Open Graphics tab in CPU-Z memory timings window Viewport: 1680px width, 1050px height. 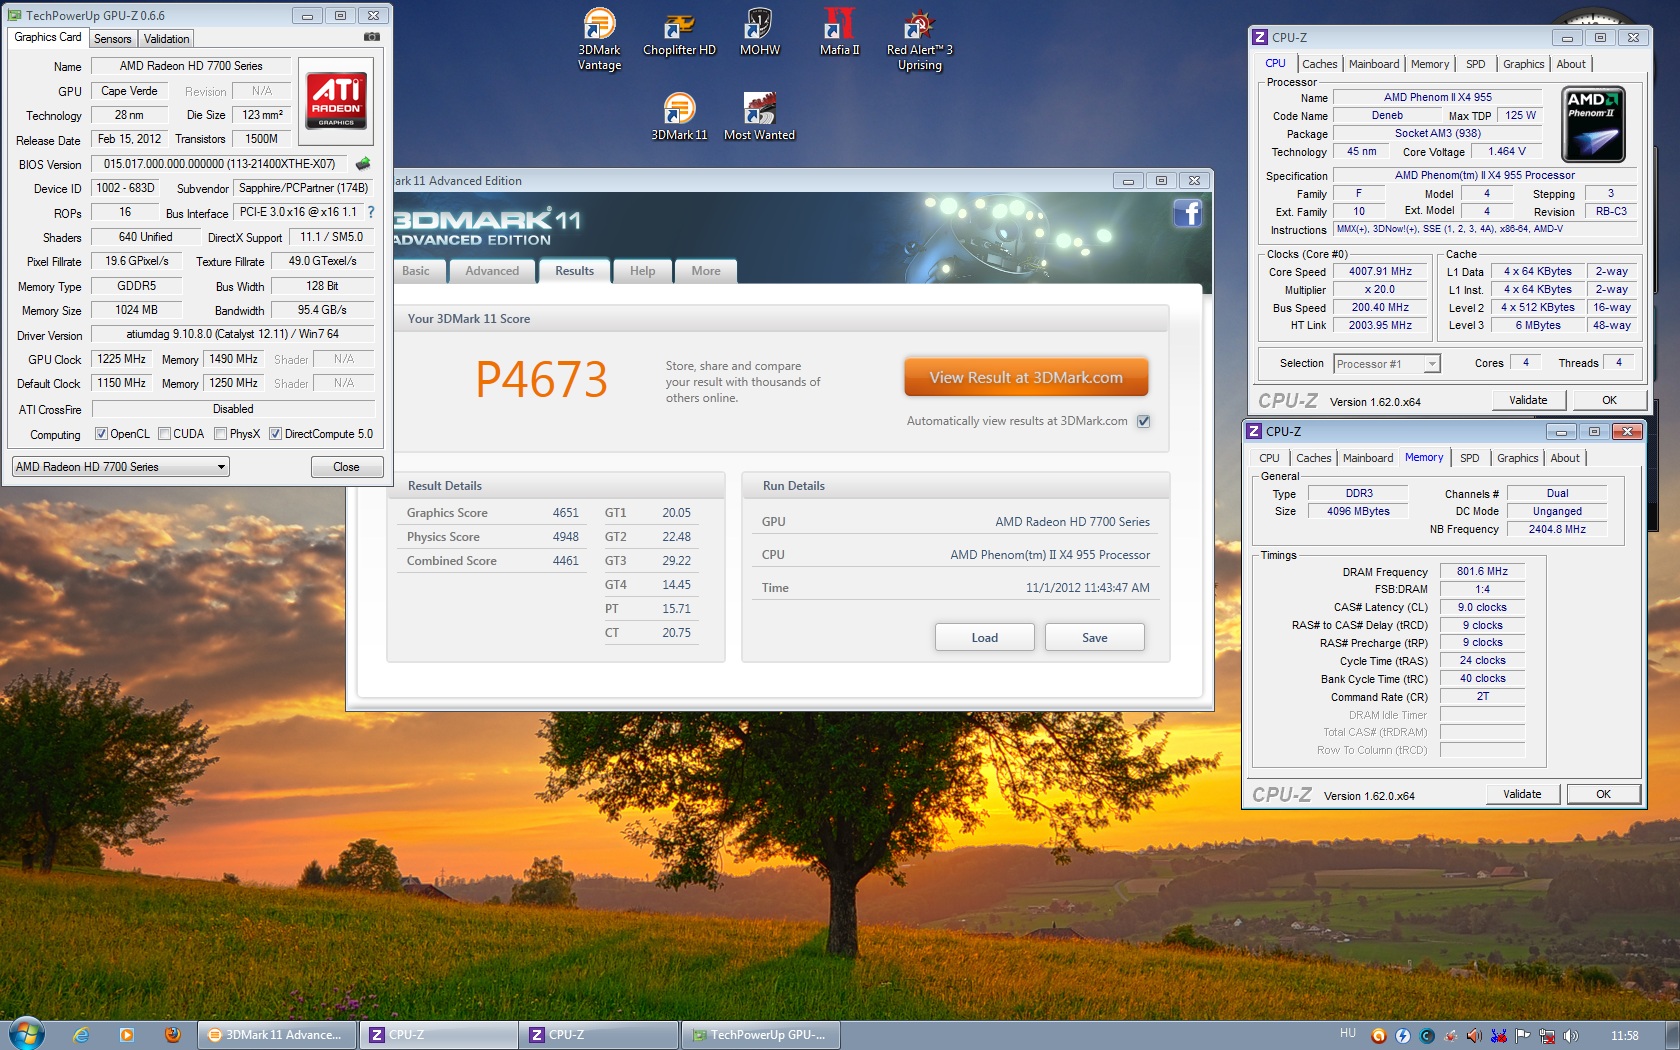pos(1517,458)
